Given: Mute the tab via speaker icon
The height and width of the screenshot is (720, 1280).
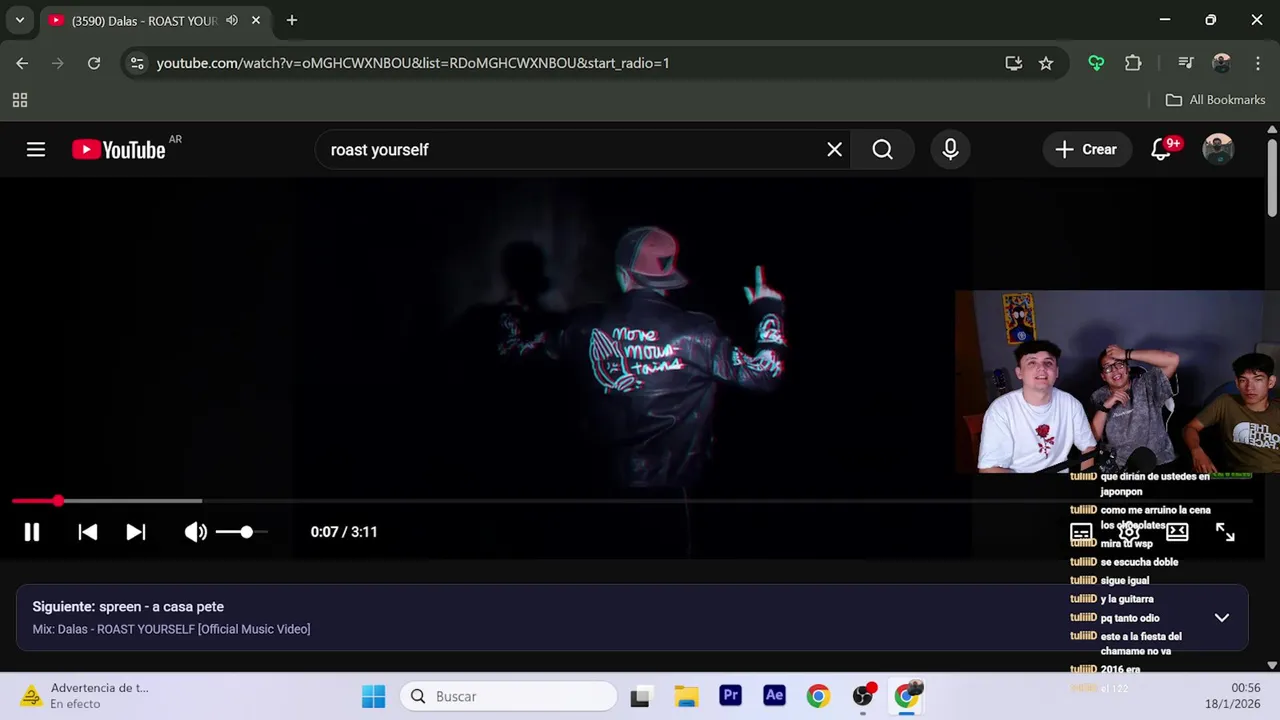Looking at the screenshot, I should 232,20.
